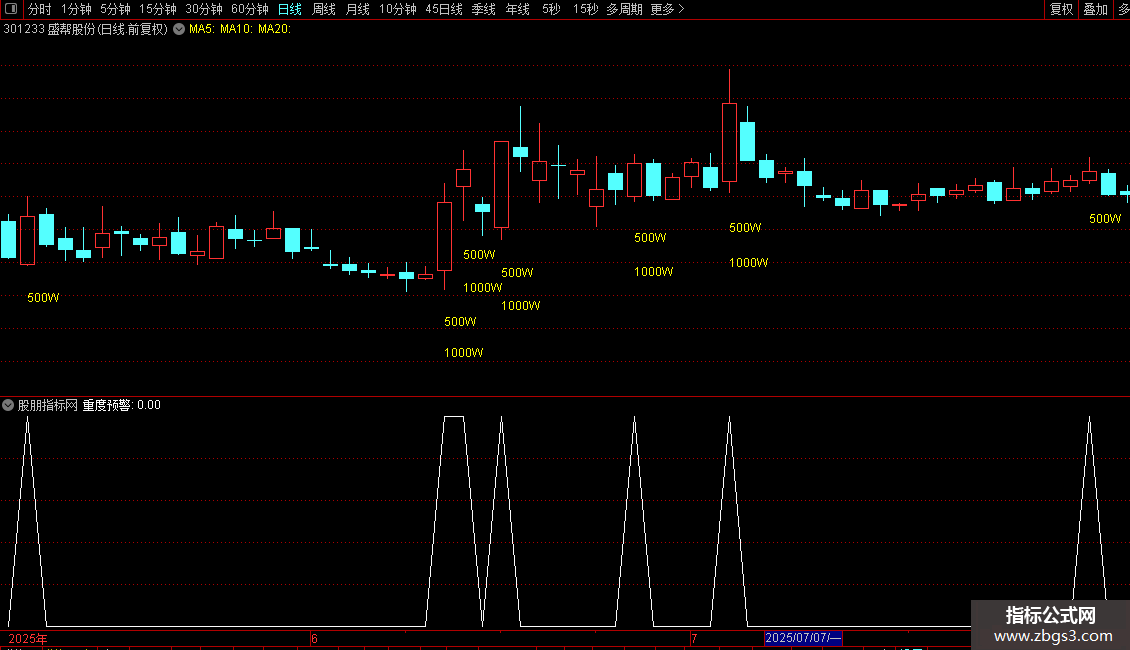The image size is (1130, 650).
Task: Open the dropdown icon beside 盛帮股份 title
Action: pyautogui.click(x=179, y=29)
